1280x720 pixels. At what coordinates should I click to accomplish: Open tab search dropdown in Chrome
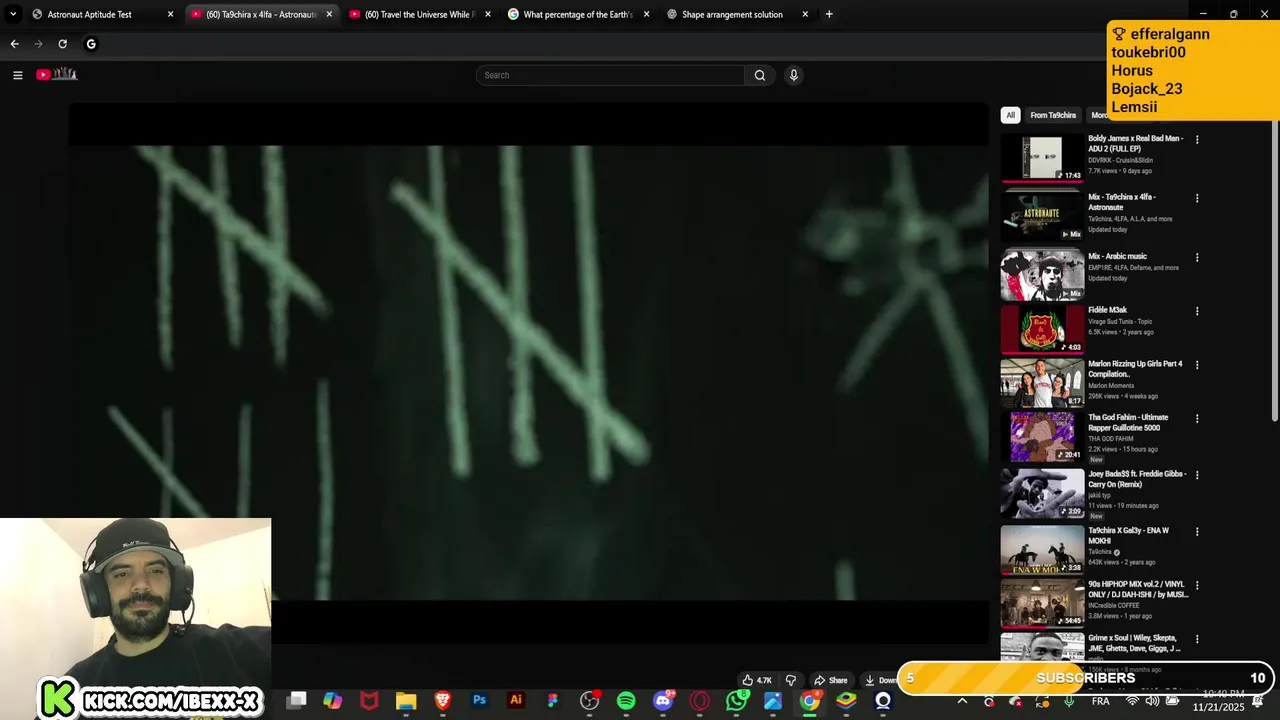(13, 14)
